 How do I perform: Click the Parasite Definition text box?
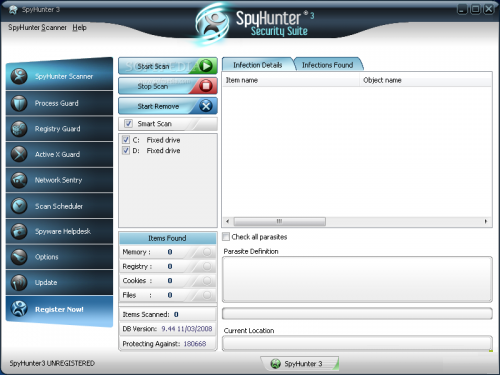click(x=357, y=279)
